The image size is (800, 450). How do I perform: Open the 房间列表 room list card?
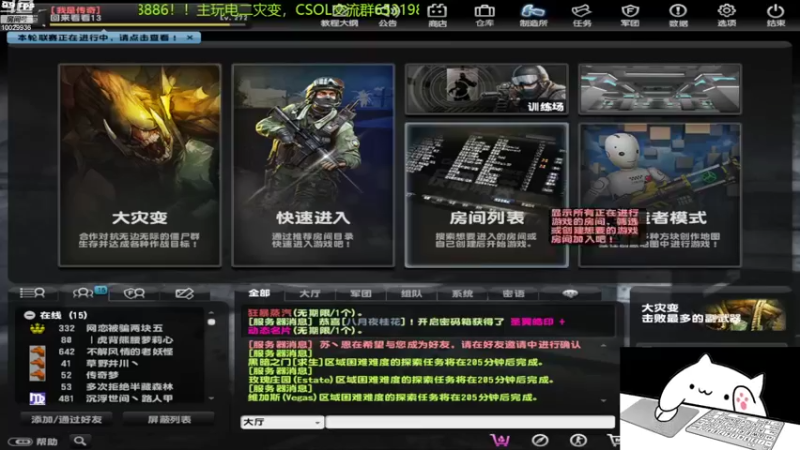click(x=486, y=194)
